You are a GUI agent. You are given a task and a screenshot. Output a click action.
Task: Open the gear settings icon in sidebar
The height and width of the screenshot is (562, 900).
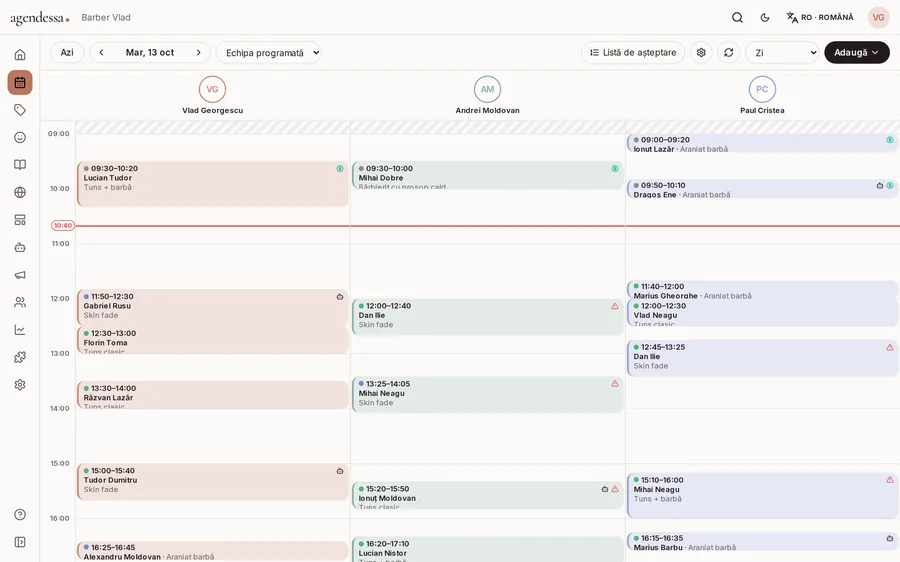coord(20,385)
